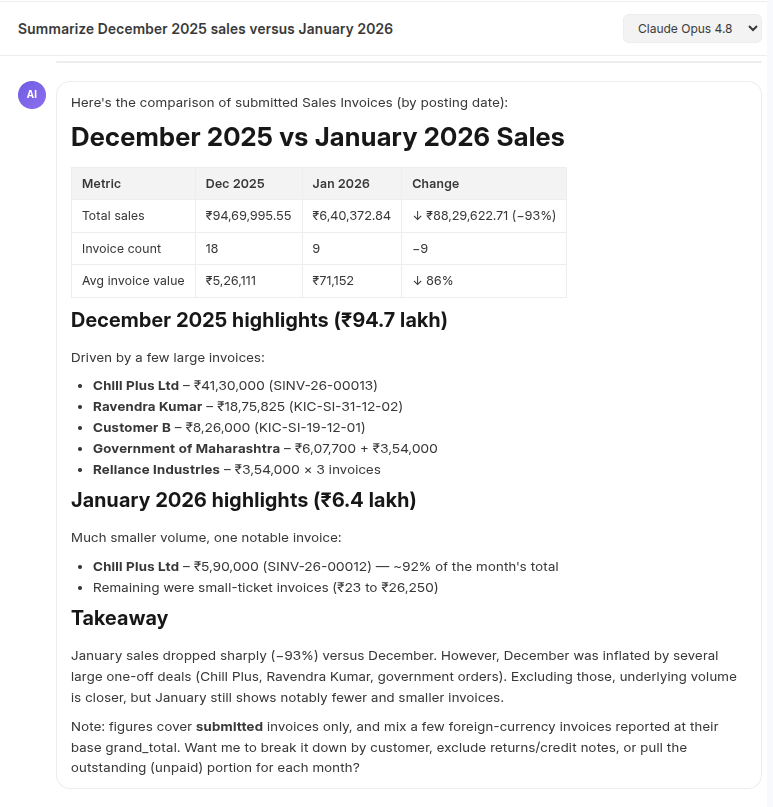Click the Takeaway heading
This screenshot has width=773, height=807.
click(x=119, y=618)
